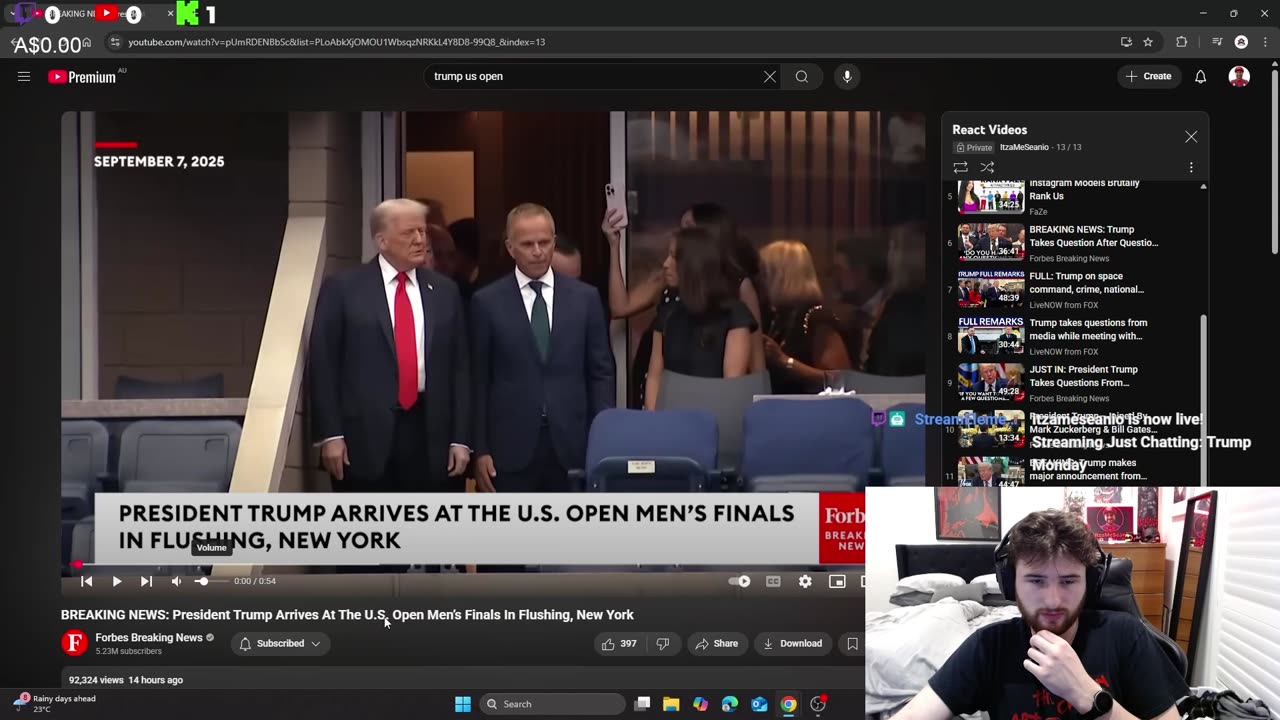Close the React Videos playlist panel
Viewport: 1280px width, 720px height.
[x=1191, y=137]
